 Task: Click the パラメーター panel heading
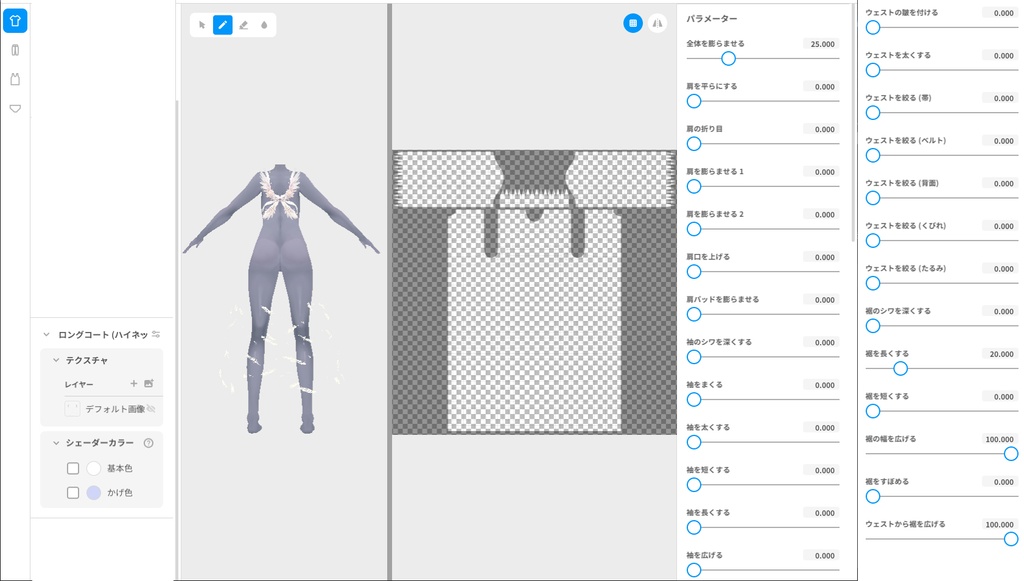pyautogui.click(x=712, y=19)
